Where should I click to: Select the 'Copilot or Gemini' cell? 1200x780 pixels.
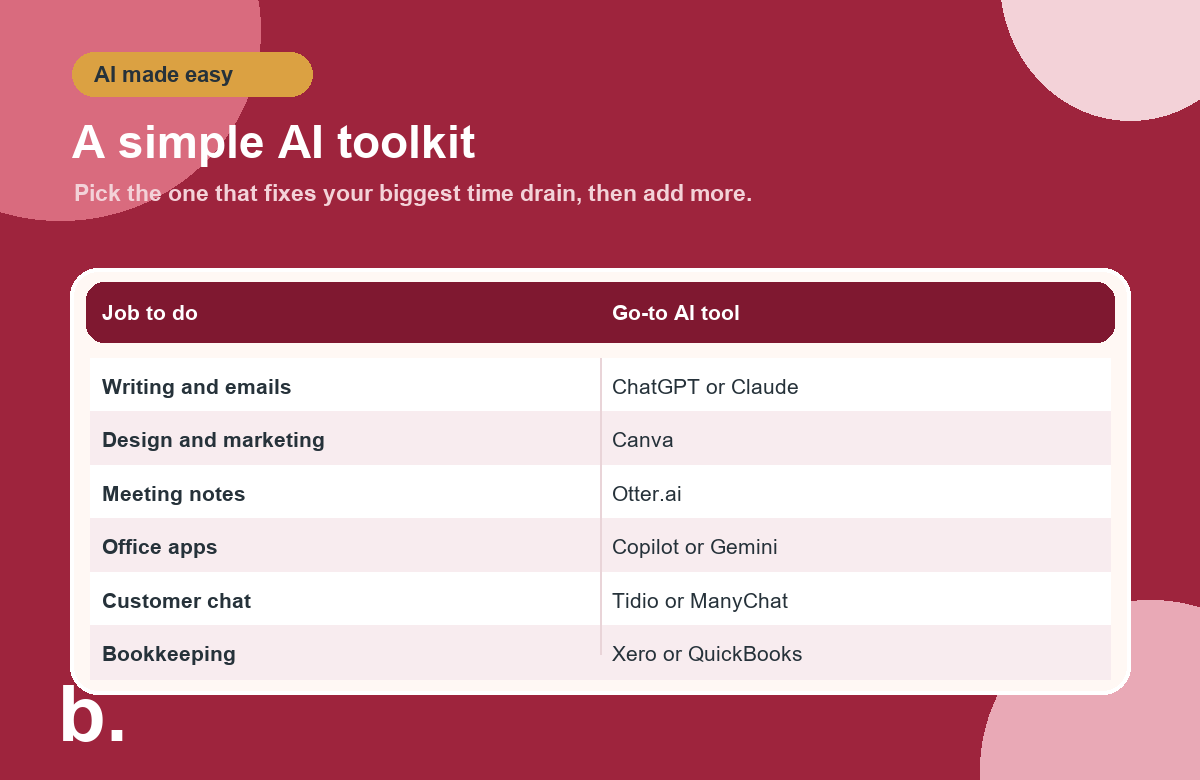click(x=856, y=545)
